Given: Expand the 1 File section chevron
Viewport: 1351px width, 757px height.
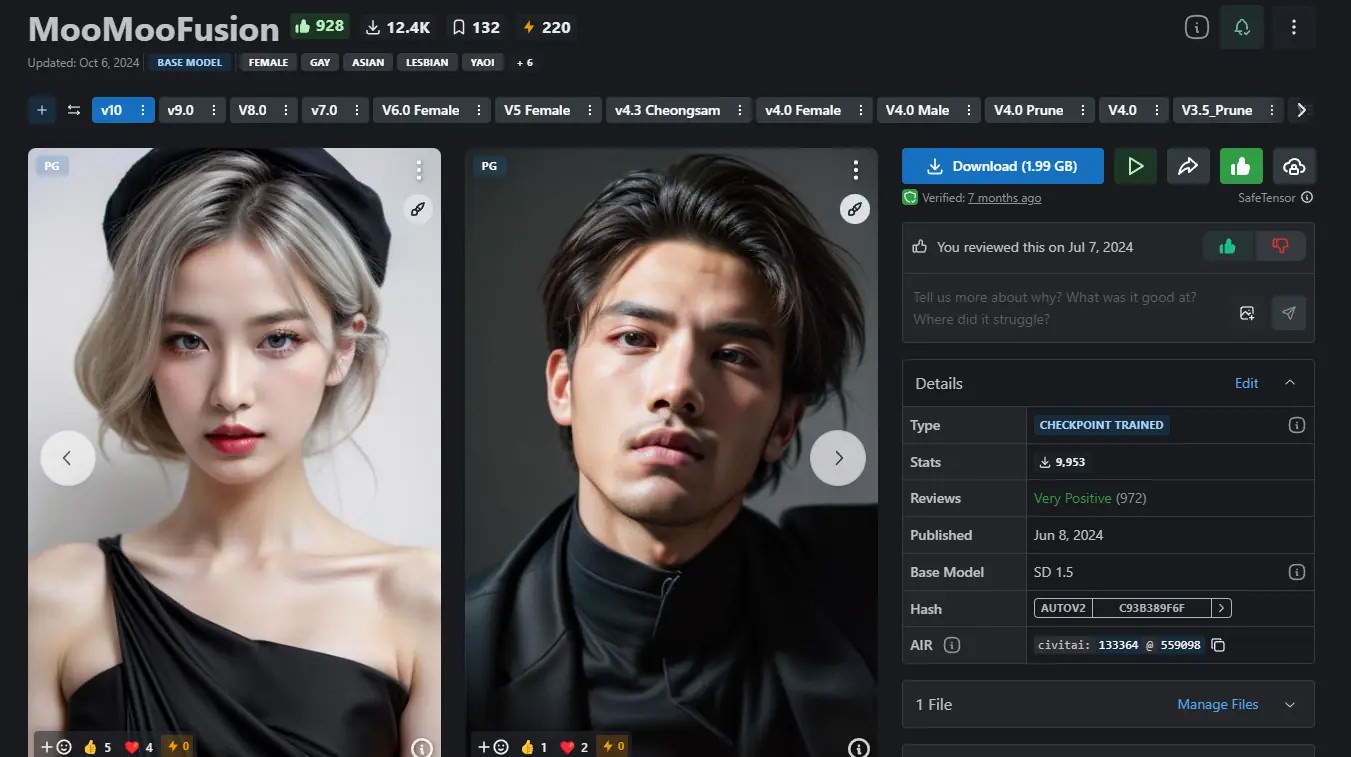Looking at the screenshot, I should [x=1290, y=705].
